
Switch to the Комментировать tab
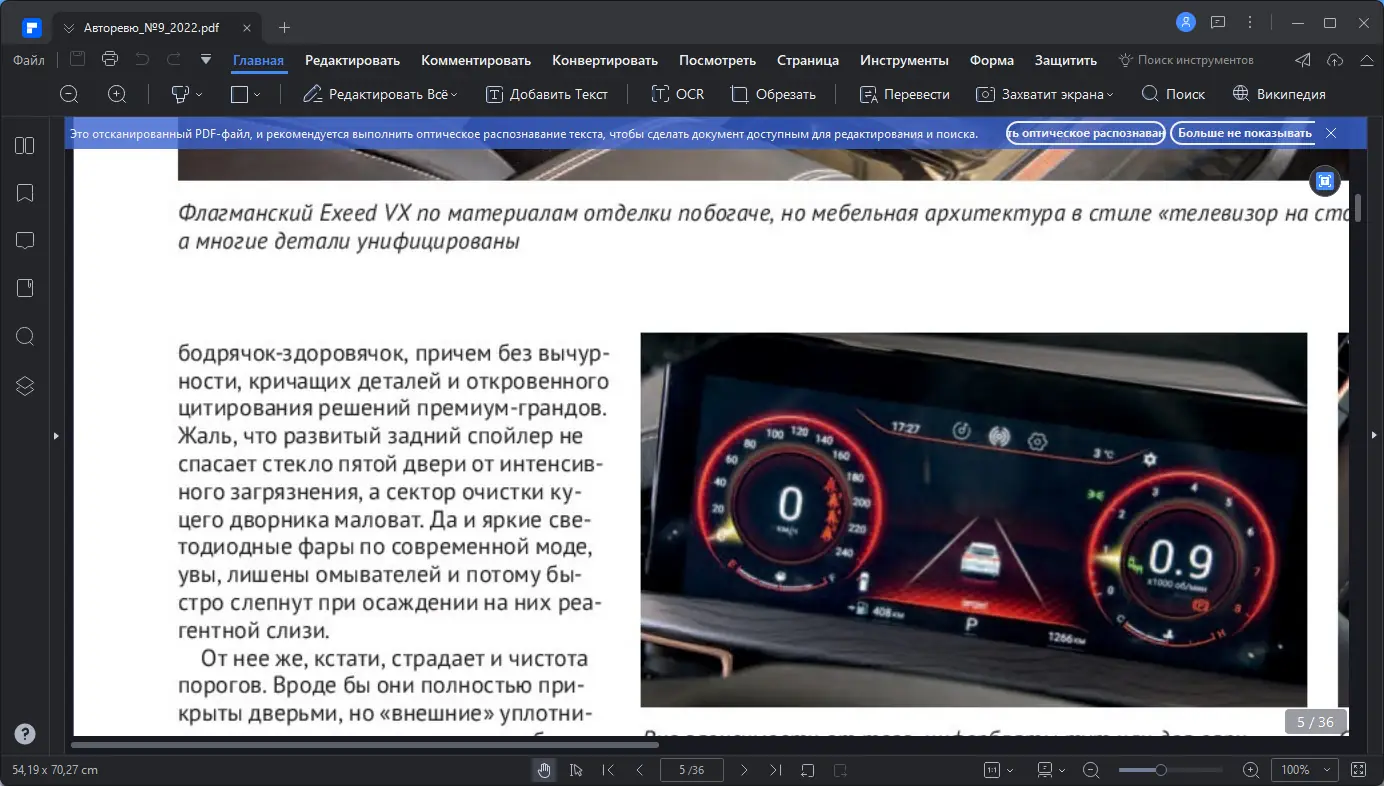tap(476, 60)
